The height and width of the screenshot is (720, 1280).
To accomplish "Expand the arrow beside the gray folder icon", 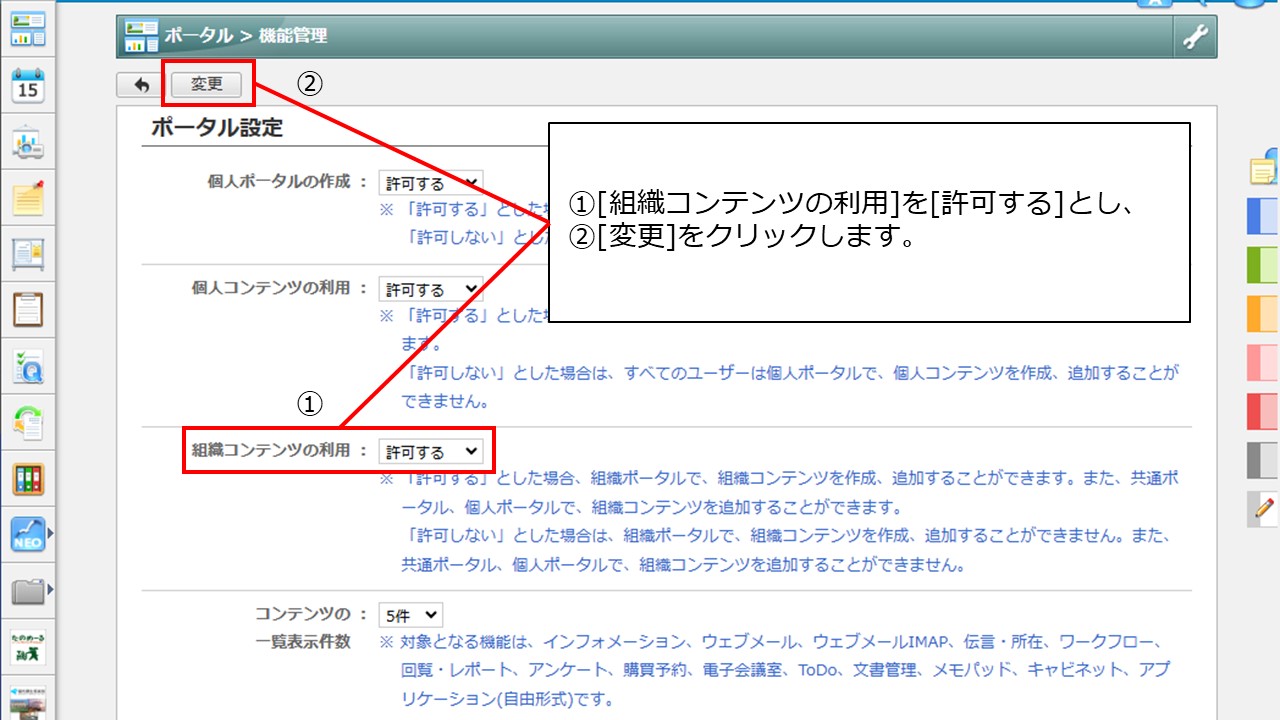I will [x=51, y=592].
